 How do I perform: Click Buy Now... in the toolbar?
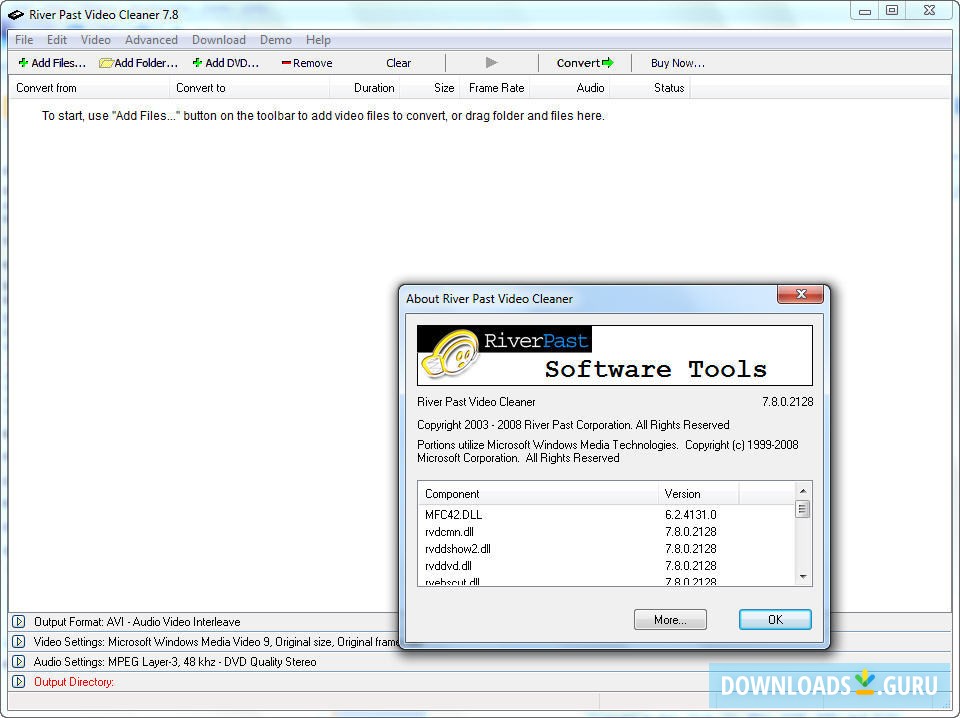[677, 63]
